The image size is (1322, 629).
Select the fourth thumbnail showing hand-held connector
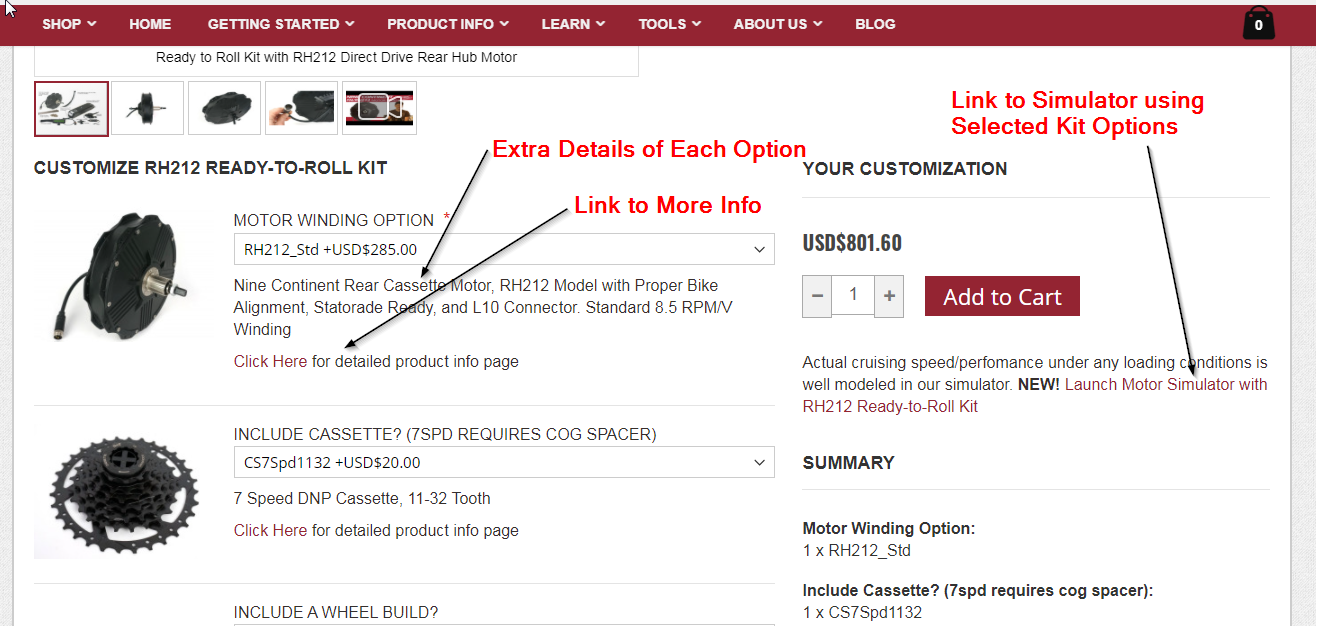pyautogui.click(x=302, y=108)
